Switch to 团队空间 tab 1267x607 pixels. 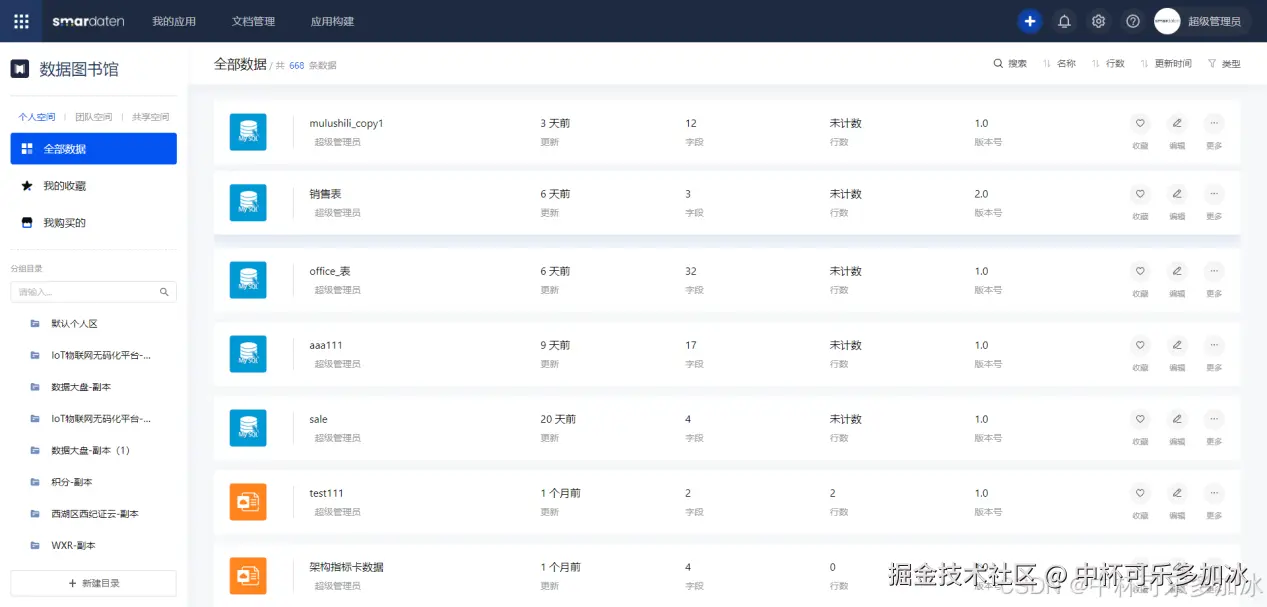(x=94, y=117)
